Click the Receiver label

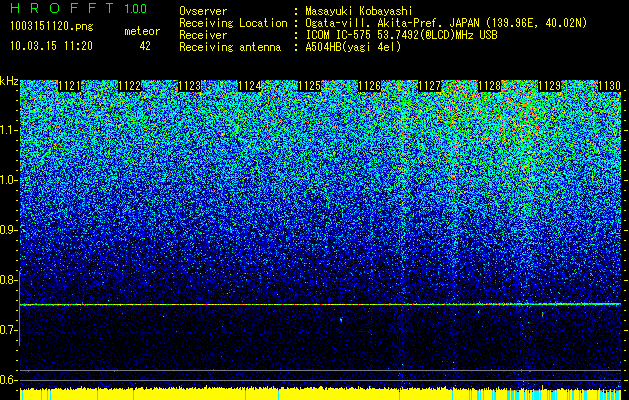[x=203, y=35]
